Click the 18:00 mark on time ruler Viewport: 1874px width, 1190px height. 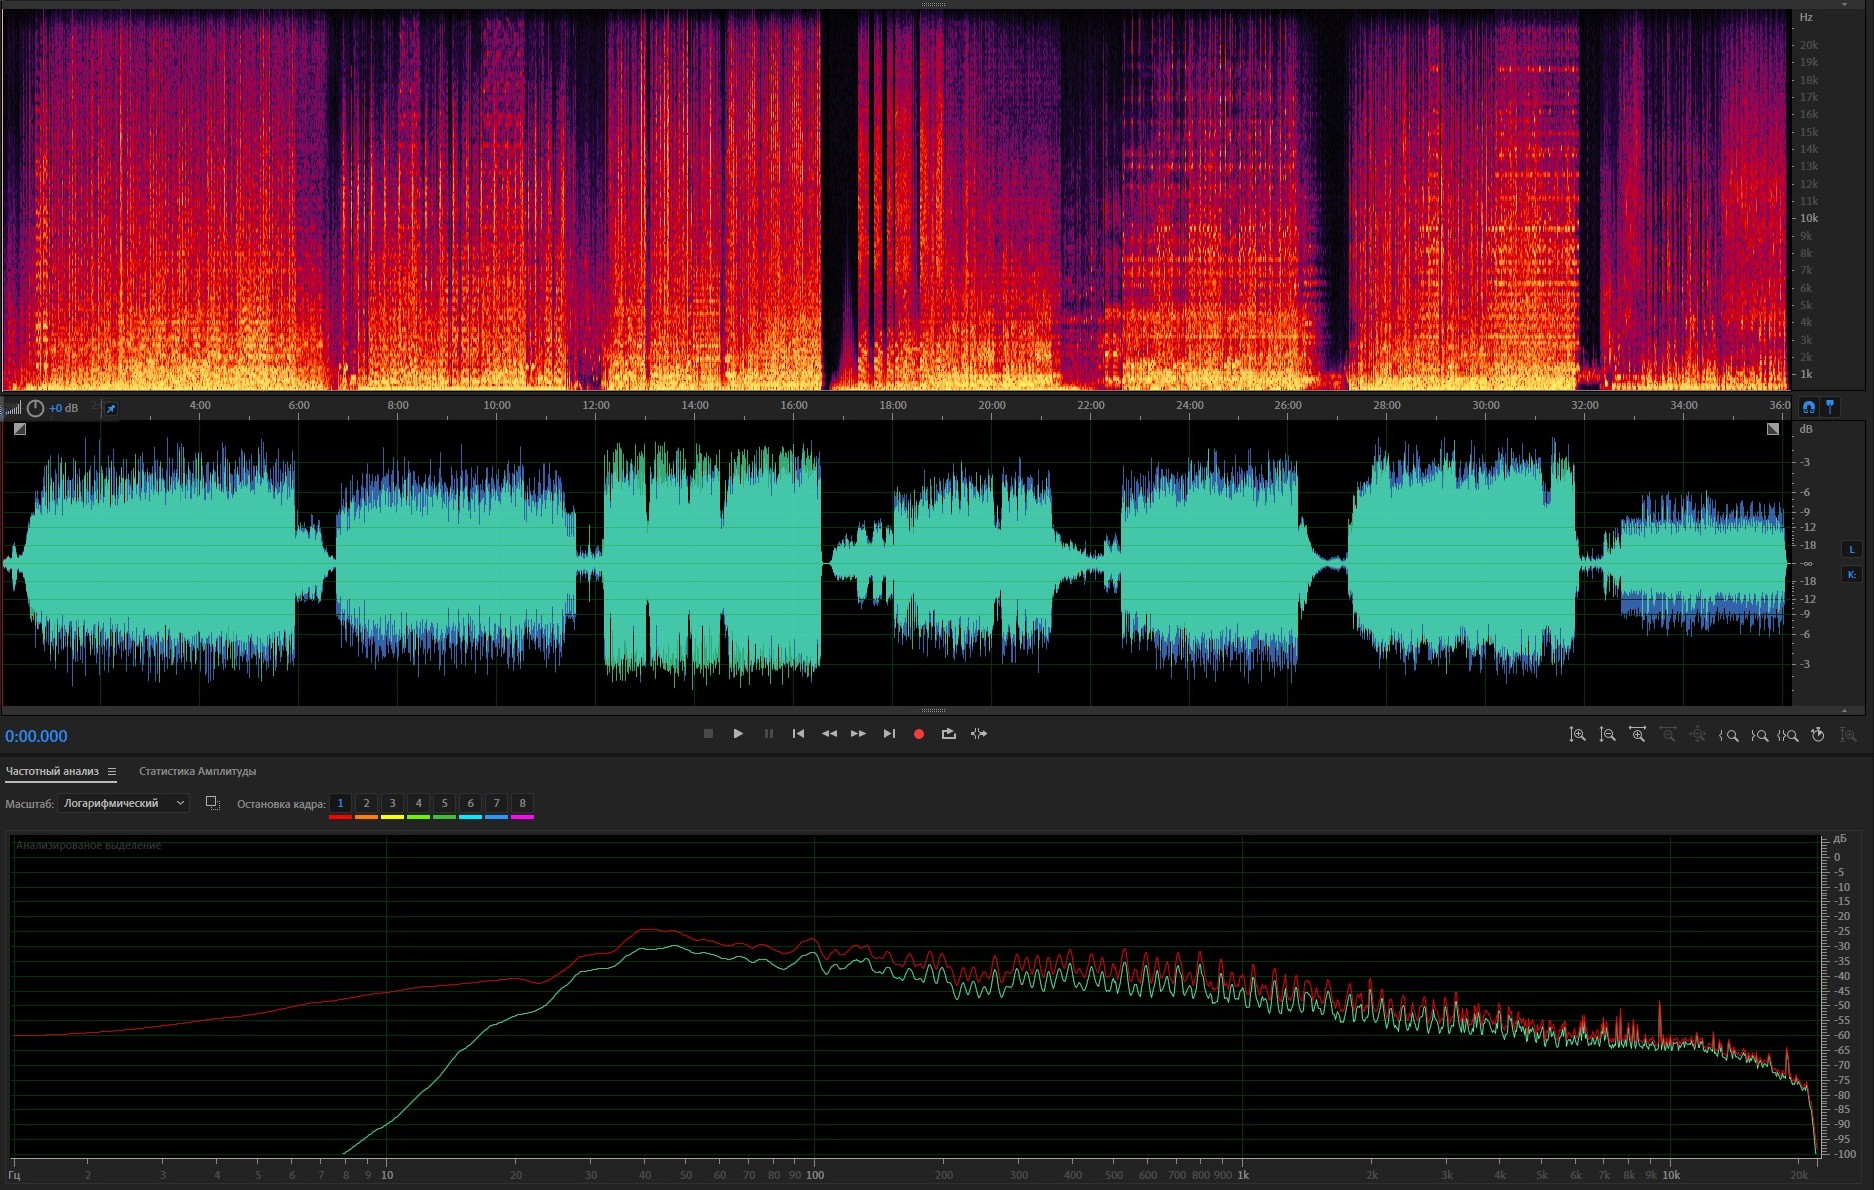point(893,405)
